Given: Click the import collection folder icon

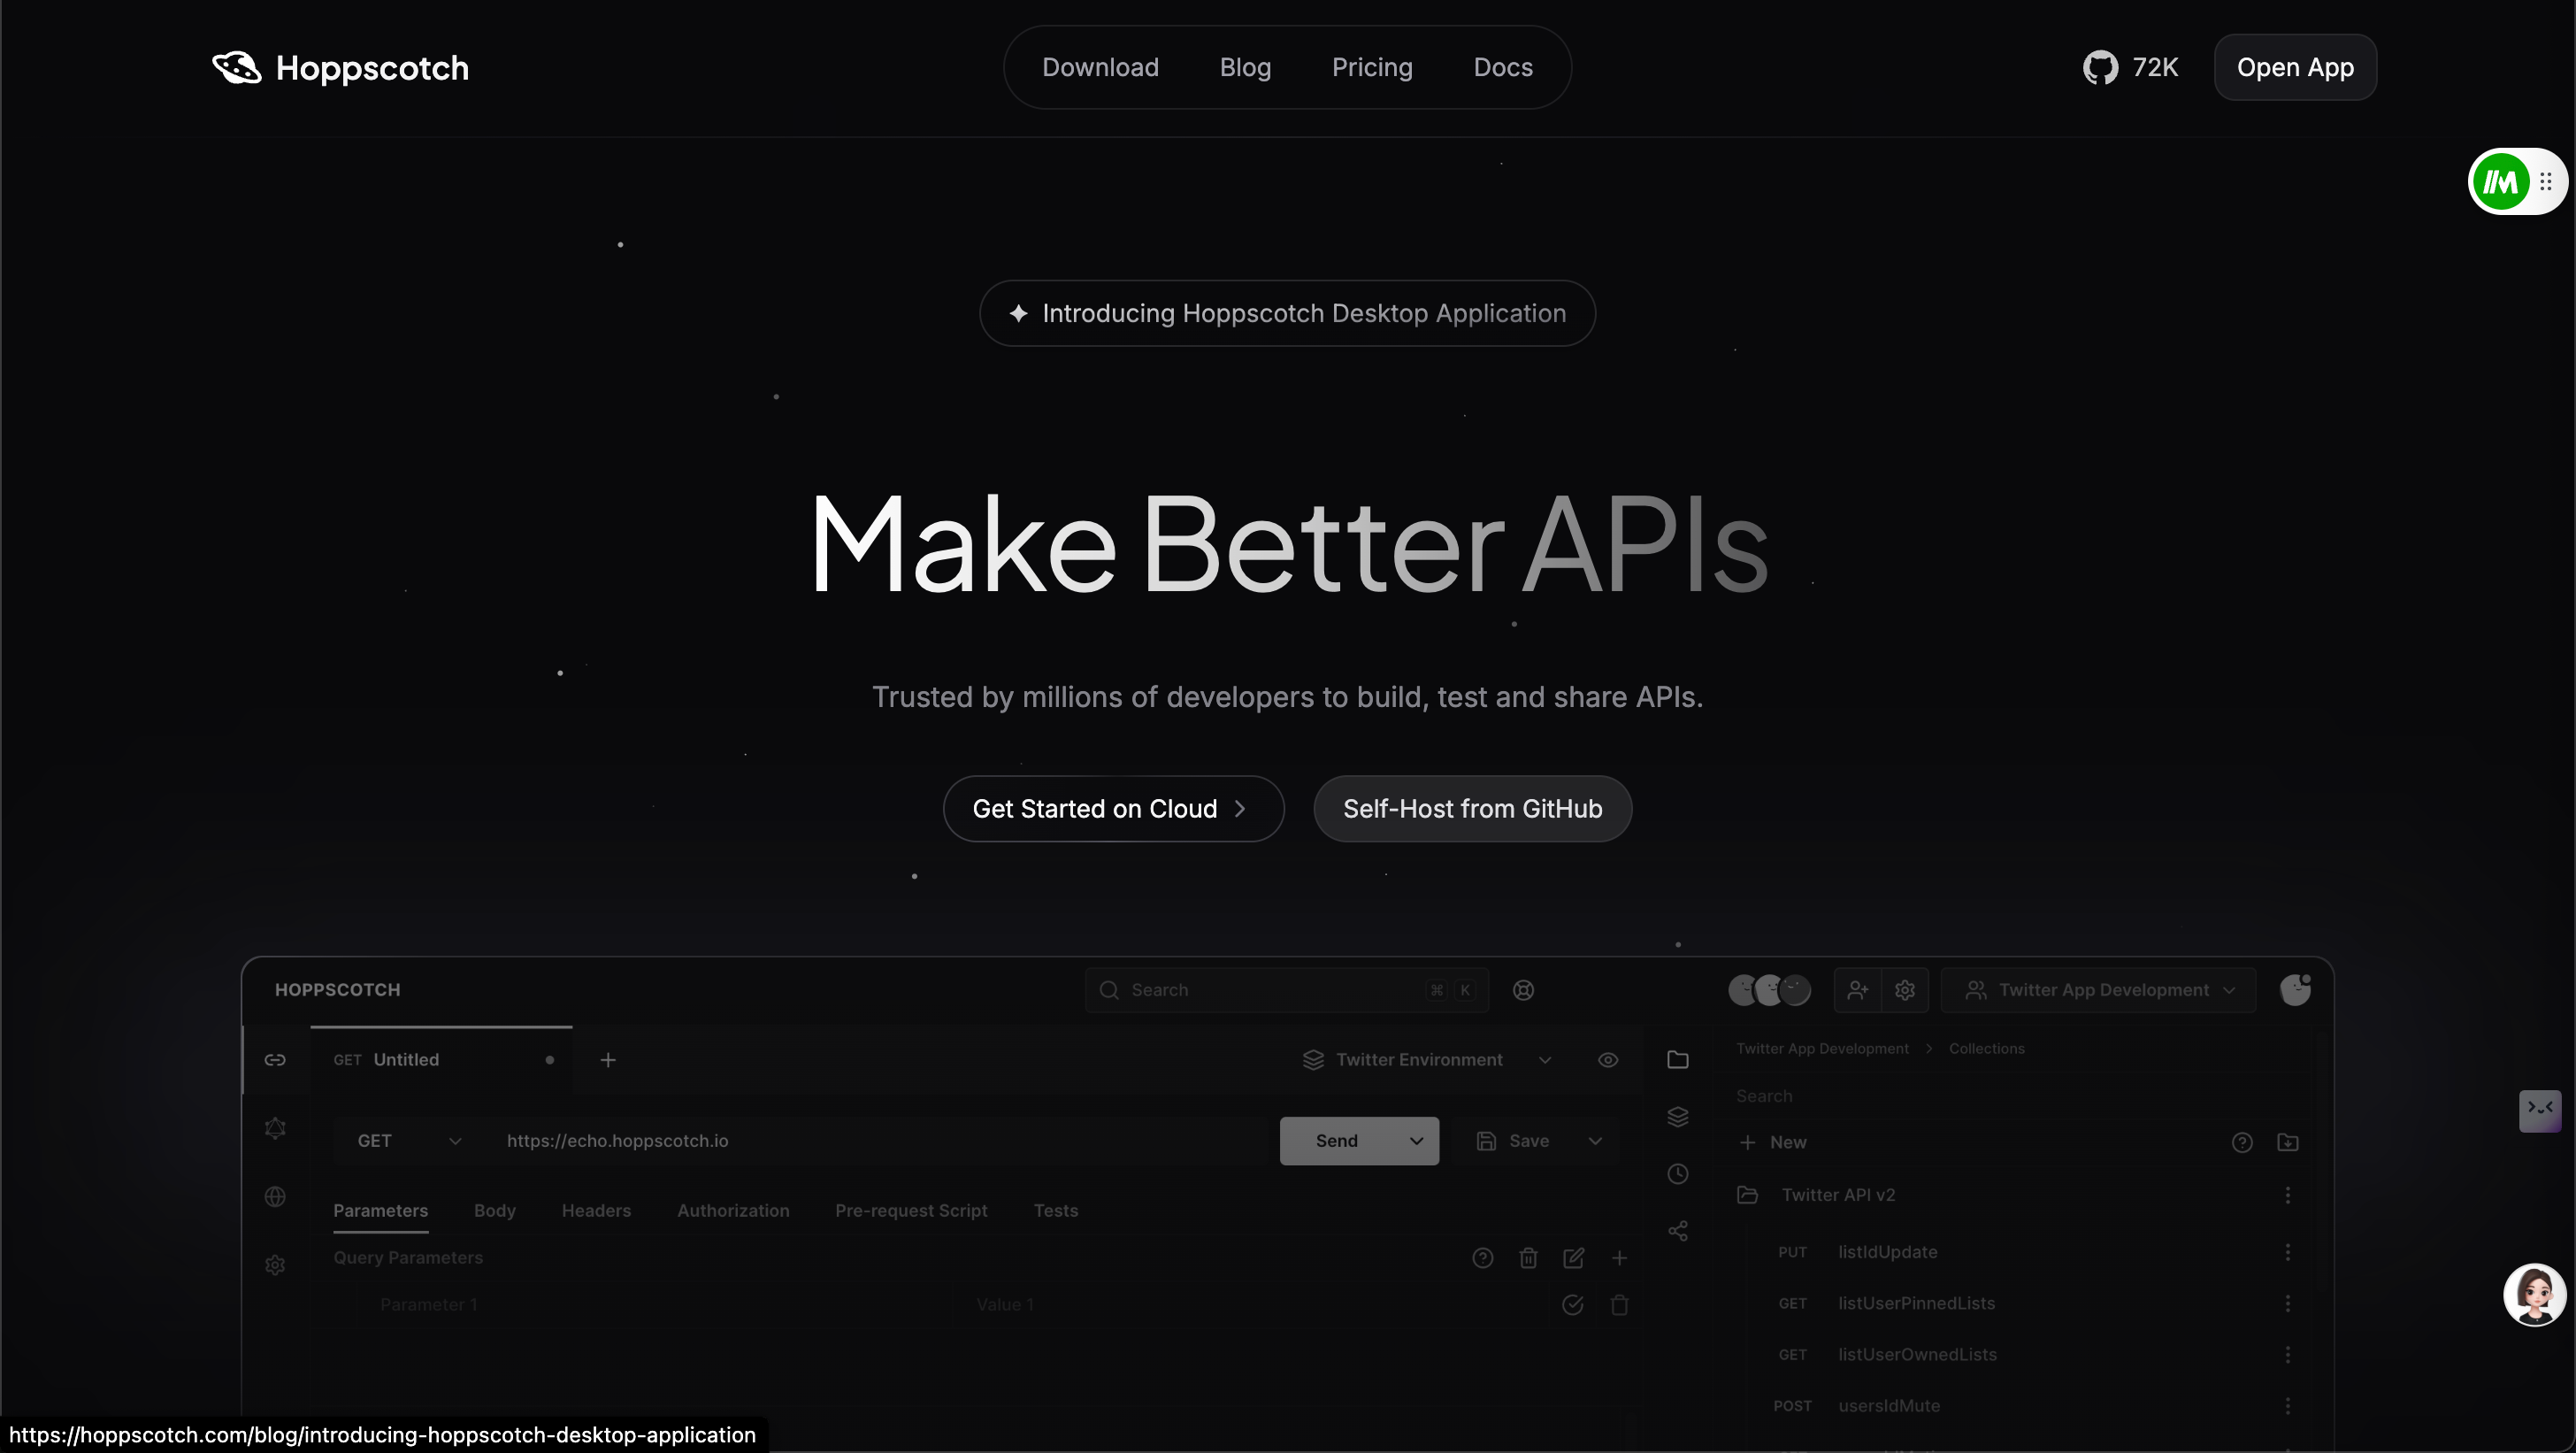Looking at the screenshot, I should [x=2288, y=1142].
